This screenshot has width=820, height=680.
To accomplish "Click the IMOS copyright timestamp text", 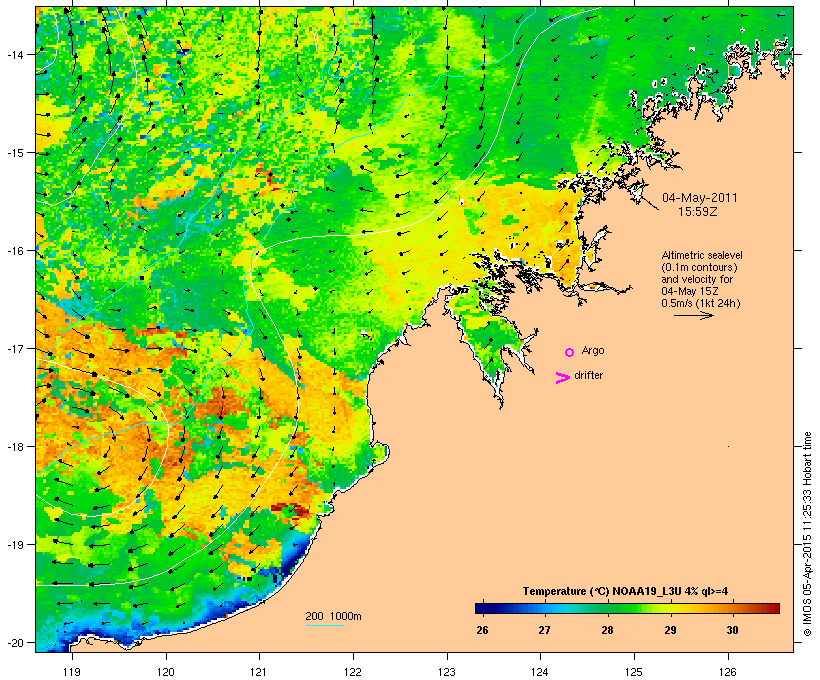I will point(807,534).
